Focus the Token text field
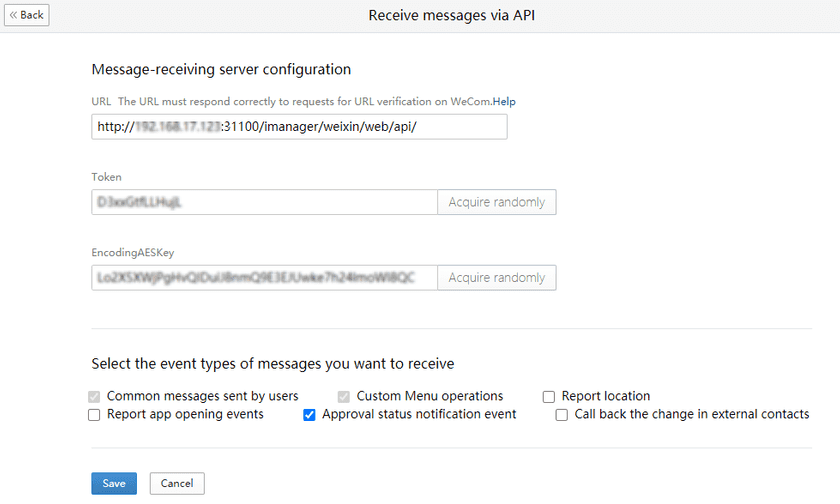Screen dimensions: 840x504 tap(264, 202)
